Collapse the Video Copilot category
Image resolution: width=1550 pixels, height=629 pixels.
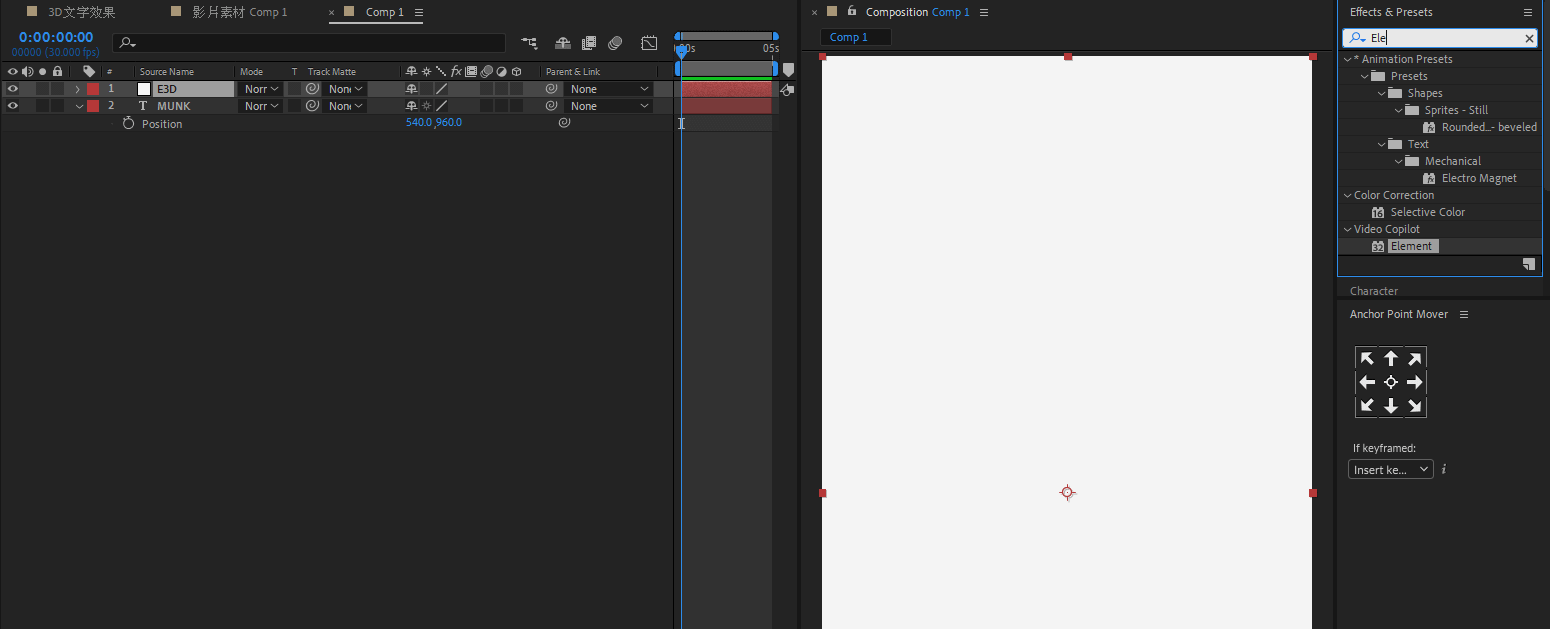click(x=1347, y=229)
